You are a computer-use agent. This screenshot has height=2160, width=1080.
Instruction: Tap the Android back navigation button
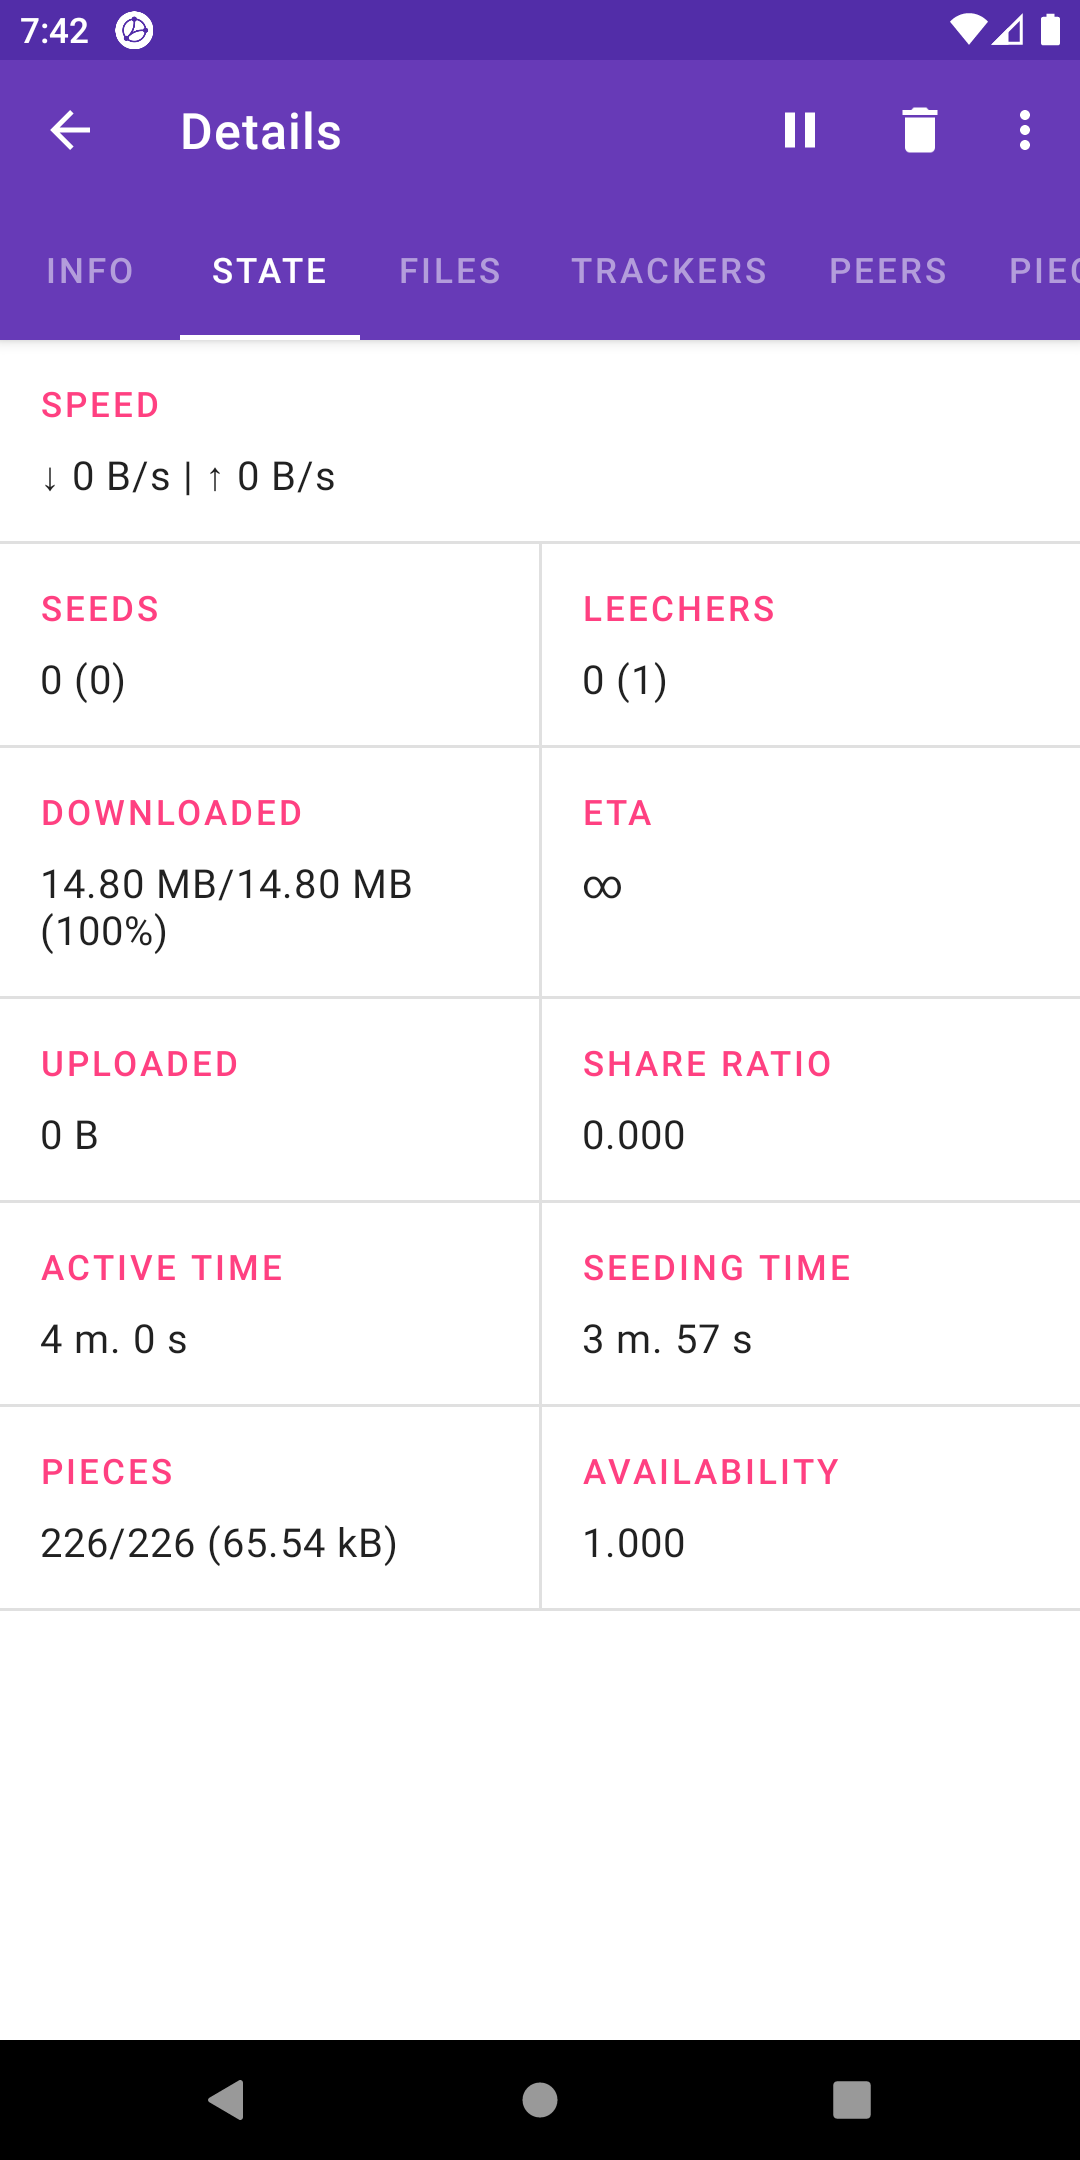click(227, 2100)
